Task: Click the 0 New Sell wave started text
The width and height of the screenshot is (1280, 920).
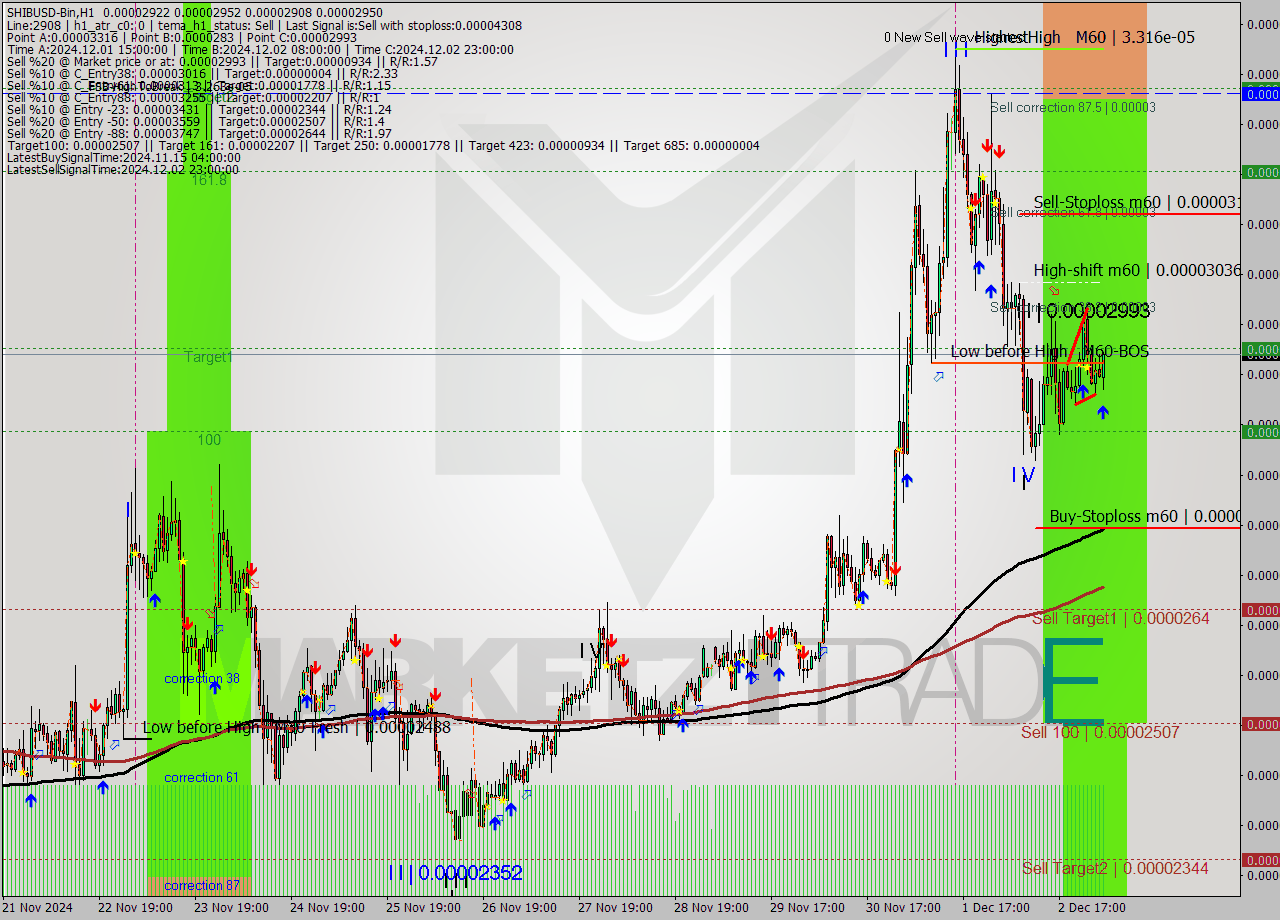Action: tap(954, 37)
